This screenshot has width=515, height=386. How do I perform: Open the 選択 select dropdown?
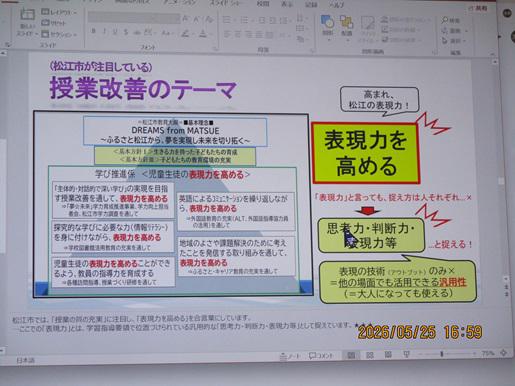click(x=454, y=41)
